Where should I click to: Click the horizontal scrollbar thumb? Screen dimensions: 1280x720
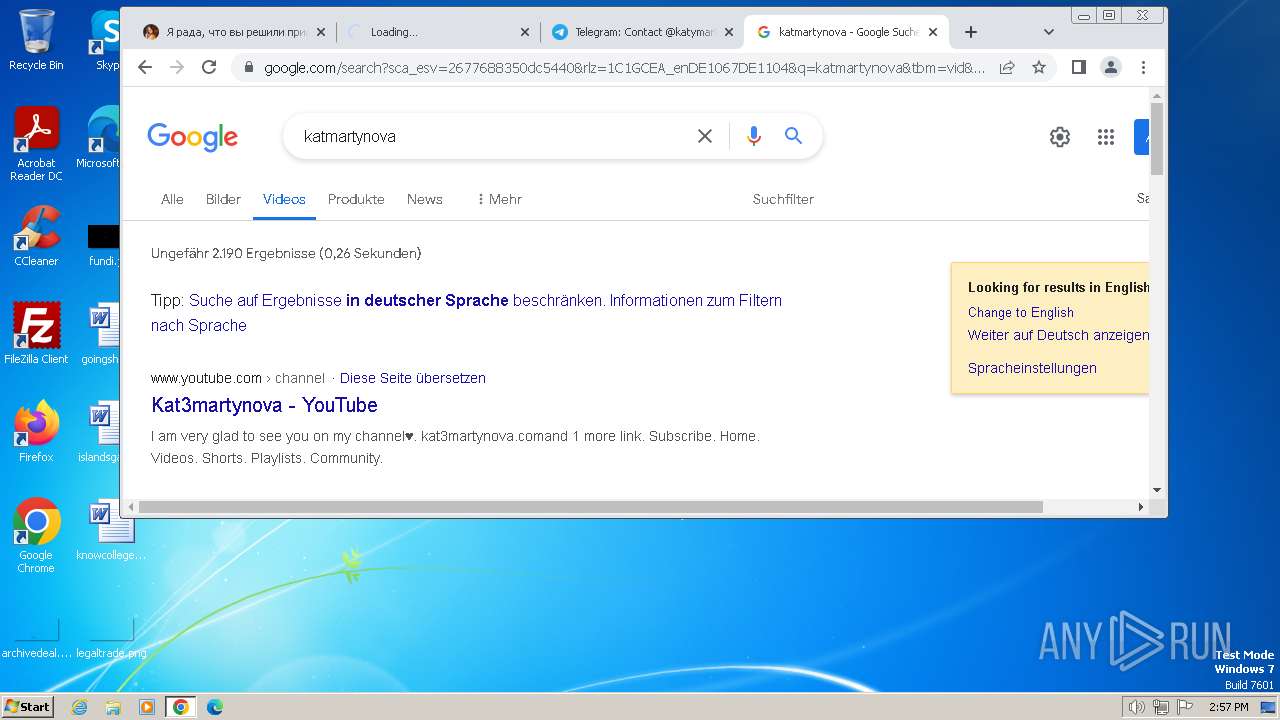tap(590, 507)
